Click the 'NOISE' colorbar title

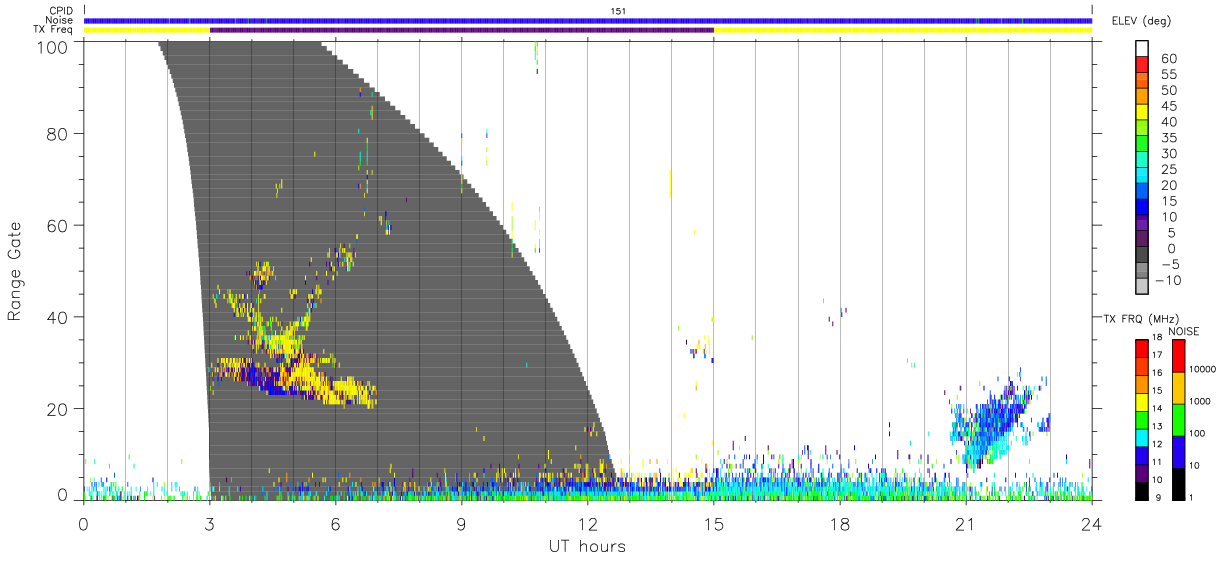click(1184, 331)
